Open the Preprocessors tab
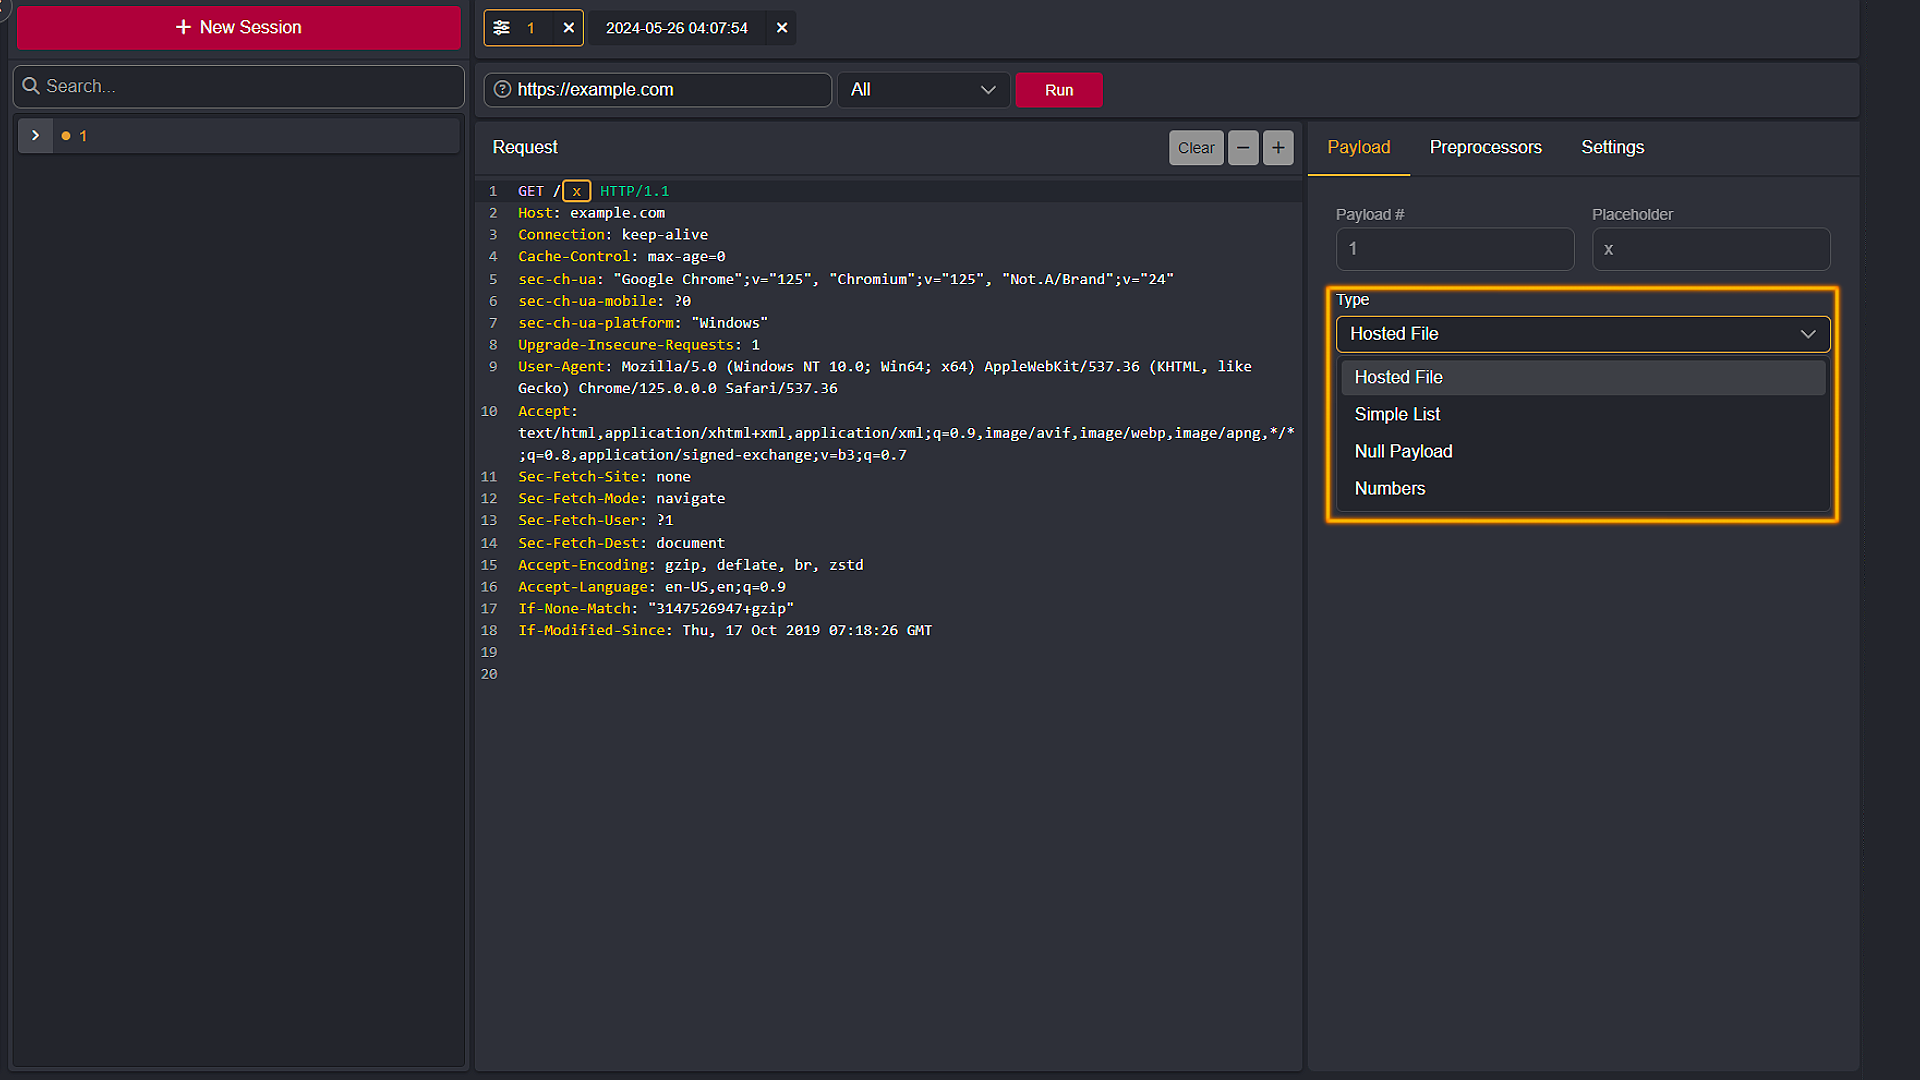The height and width of the screenshot is (1080, 1920). (1485, 147)
